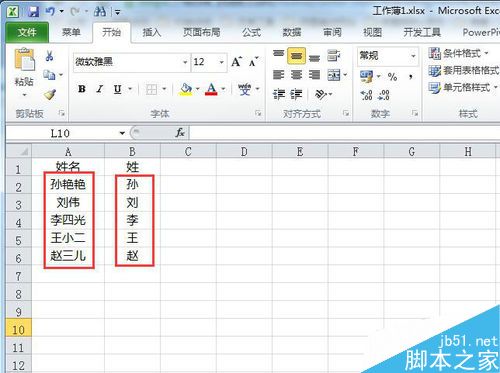
Task: Click the Paste clipboard icon
Action: (x=25, y=59)
